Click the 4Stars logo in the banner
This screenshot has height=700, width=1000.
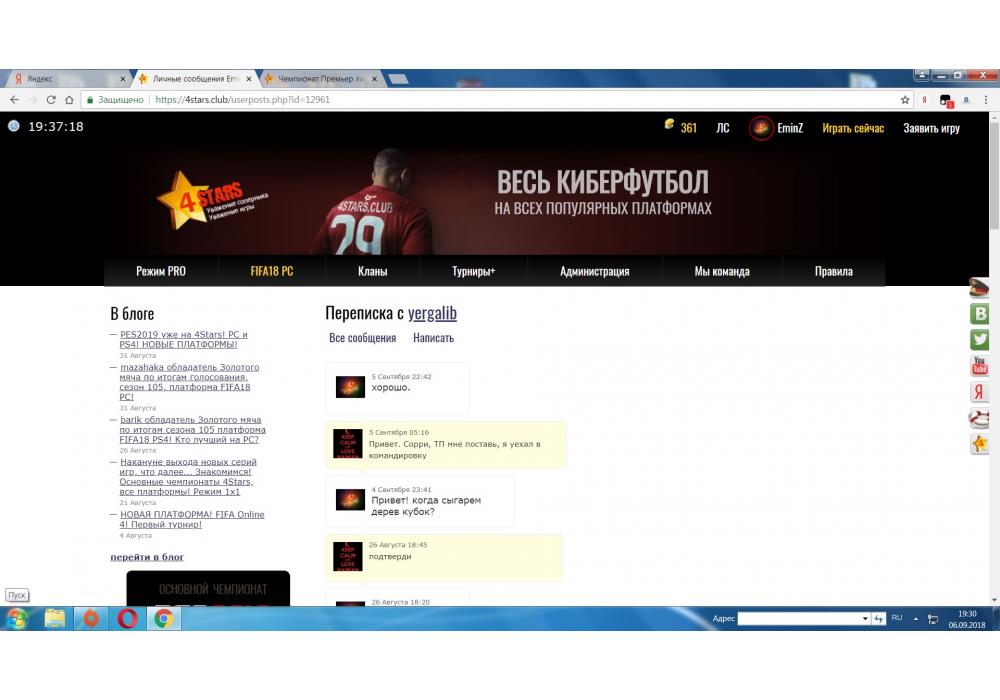tap(210, 201)
